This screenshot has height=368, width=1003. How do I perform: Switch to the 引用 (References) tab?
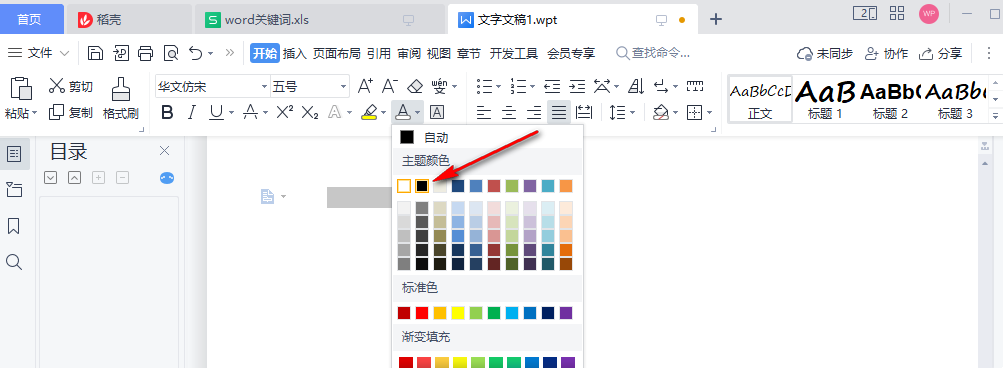pos(379,53)
